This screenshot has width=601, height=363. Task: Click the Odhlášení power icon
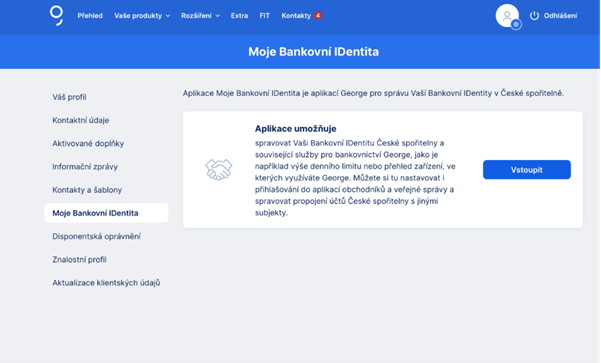(x=534, y=16)
